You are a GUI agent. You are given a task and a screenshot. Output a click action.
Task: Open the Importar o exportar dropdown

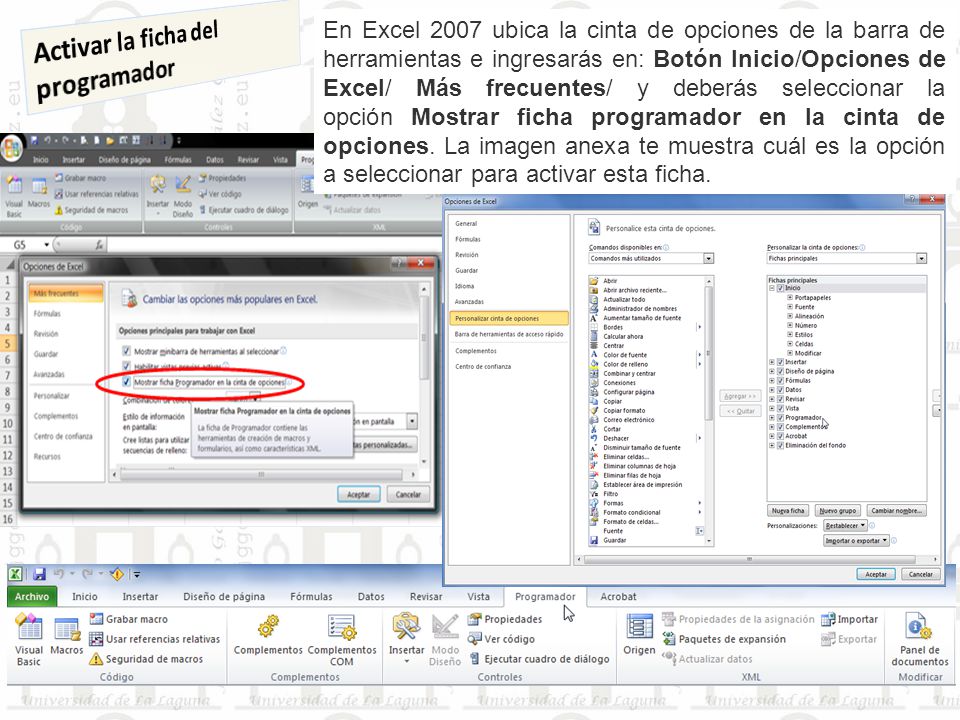pyautogui.click(x=856, y=541)
